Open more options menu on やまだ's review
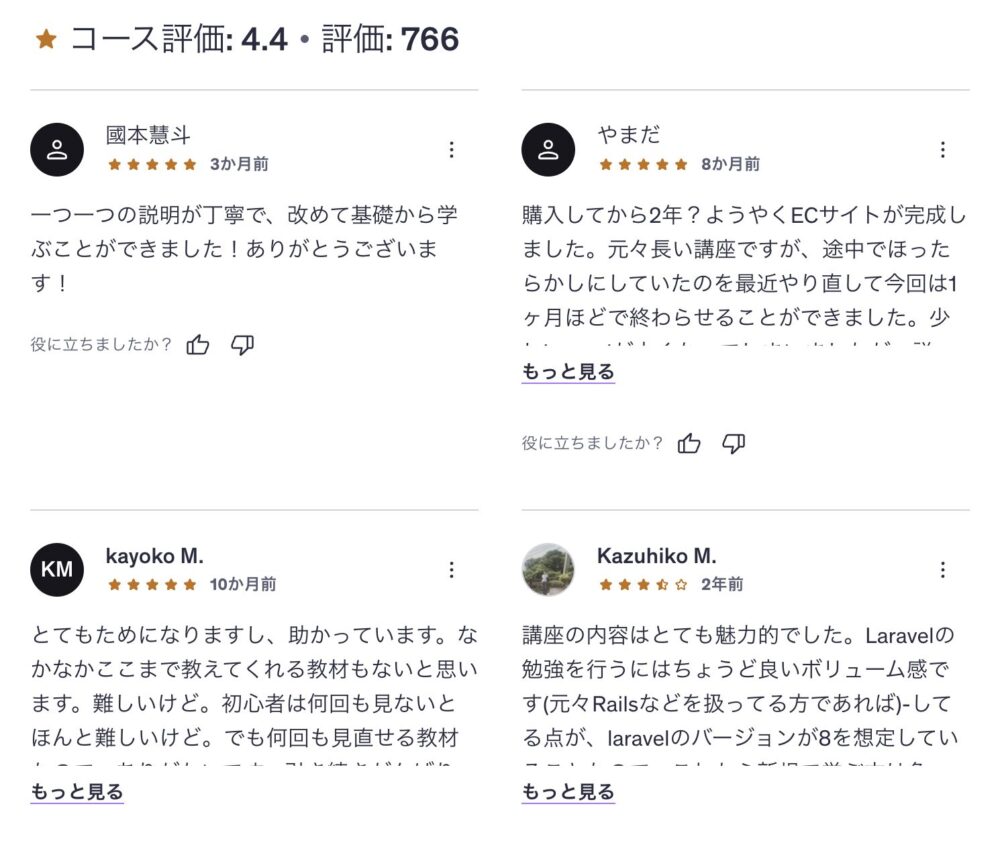 943,150
